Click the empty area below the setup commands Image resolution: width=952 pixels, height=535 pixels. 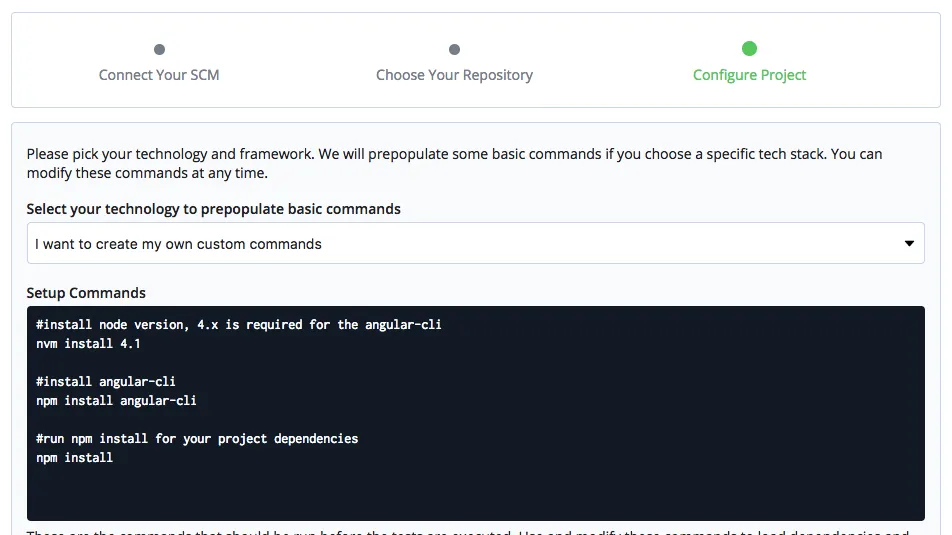(475, 495)
